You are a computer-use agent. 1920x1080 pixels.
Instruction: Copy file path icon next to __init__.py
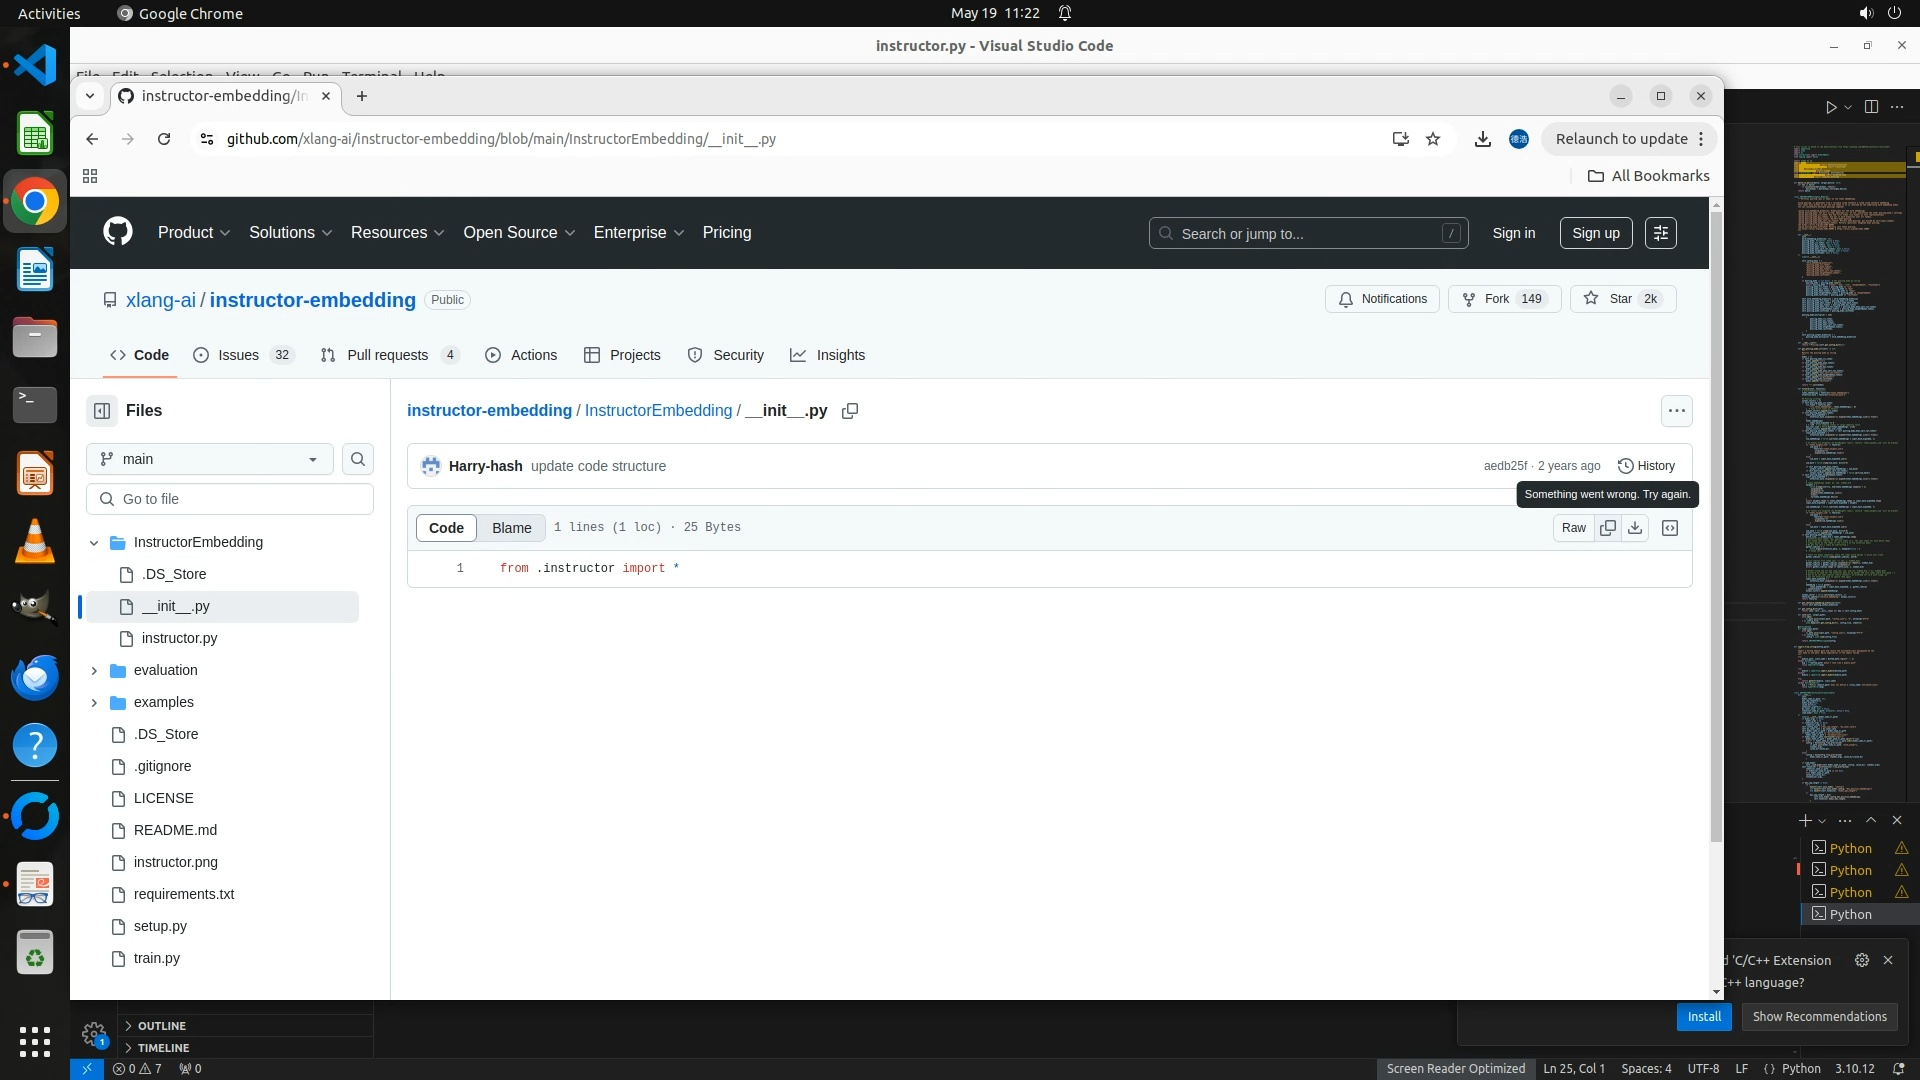coord(850,411)
